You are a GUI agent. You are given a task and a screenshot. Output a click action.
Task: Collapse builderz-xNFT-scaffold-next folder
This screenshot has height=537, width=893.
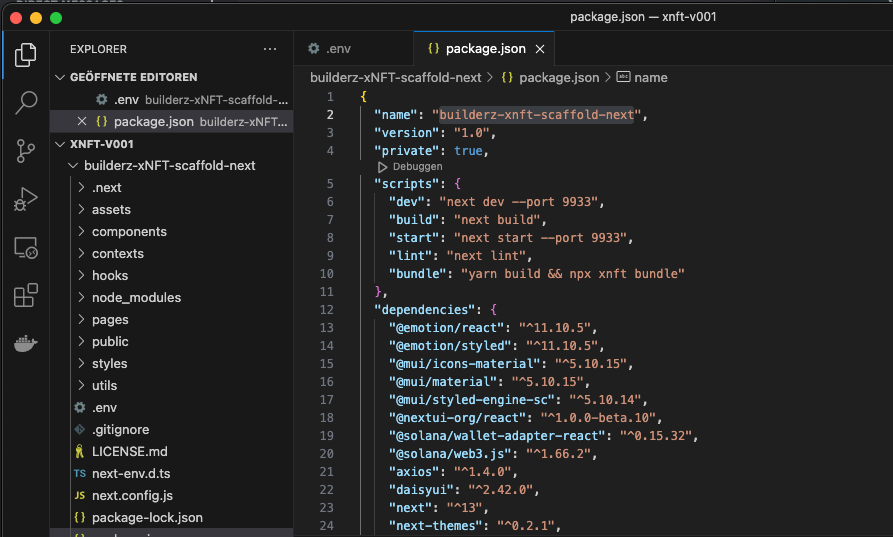(73, 166)
